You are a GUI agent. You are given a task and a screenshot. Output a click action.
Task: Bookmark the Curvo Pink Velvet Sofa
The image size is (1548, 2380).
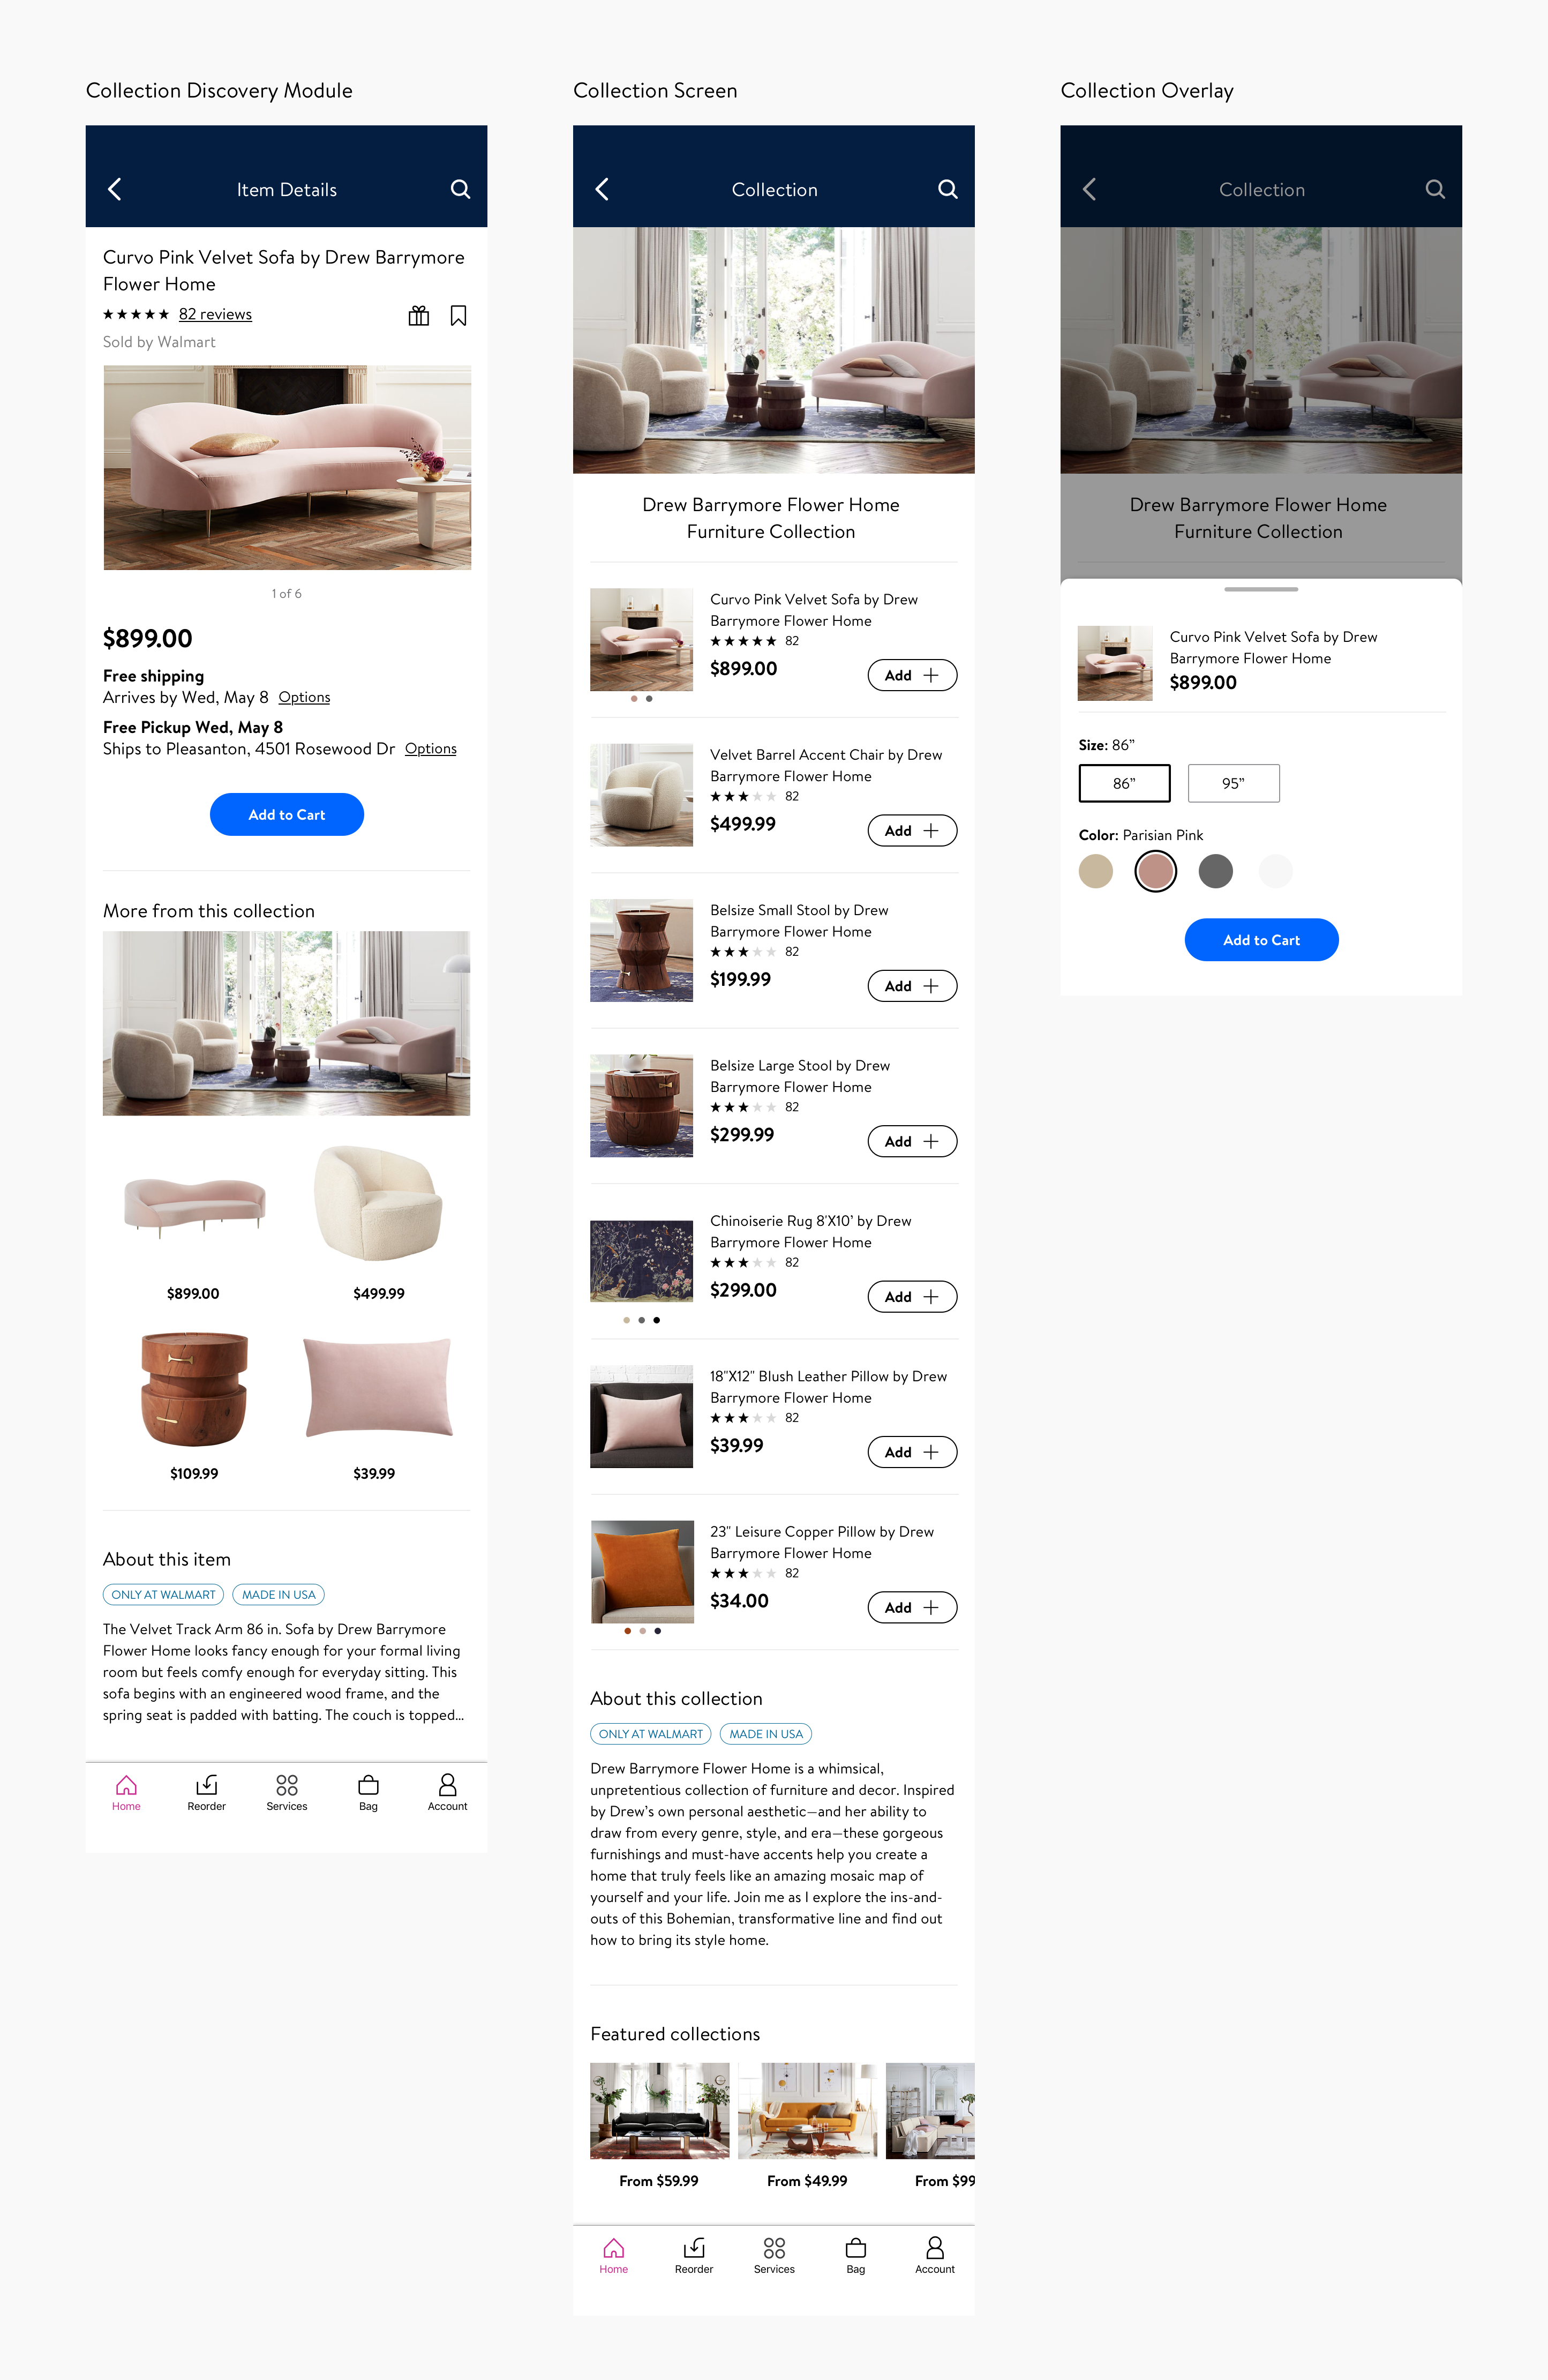(x=458, y=316)
